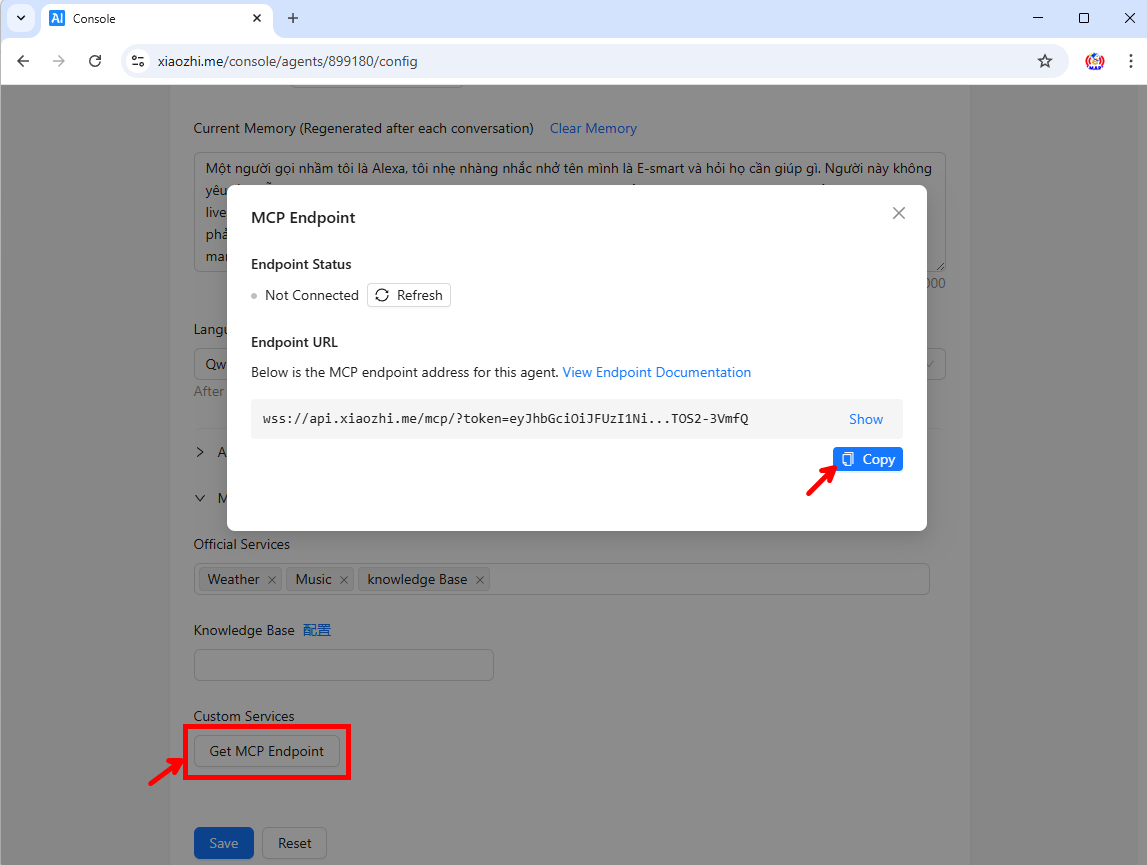The height and width of the screenshot is (865, 1147).
Task: Bookmark this page with star icon
Action: (1045, 61)
